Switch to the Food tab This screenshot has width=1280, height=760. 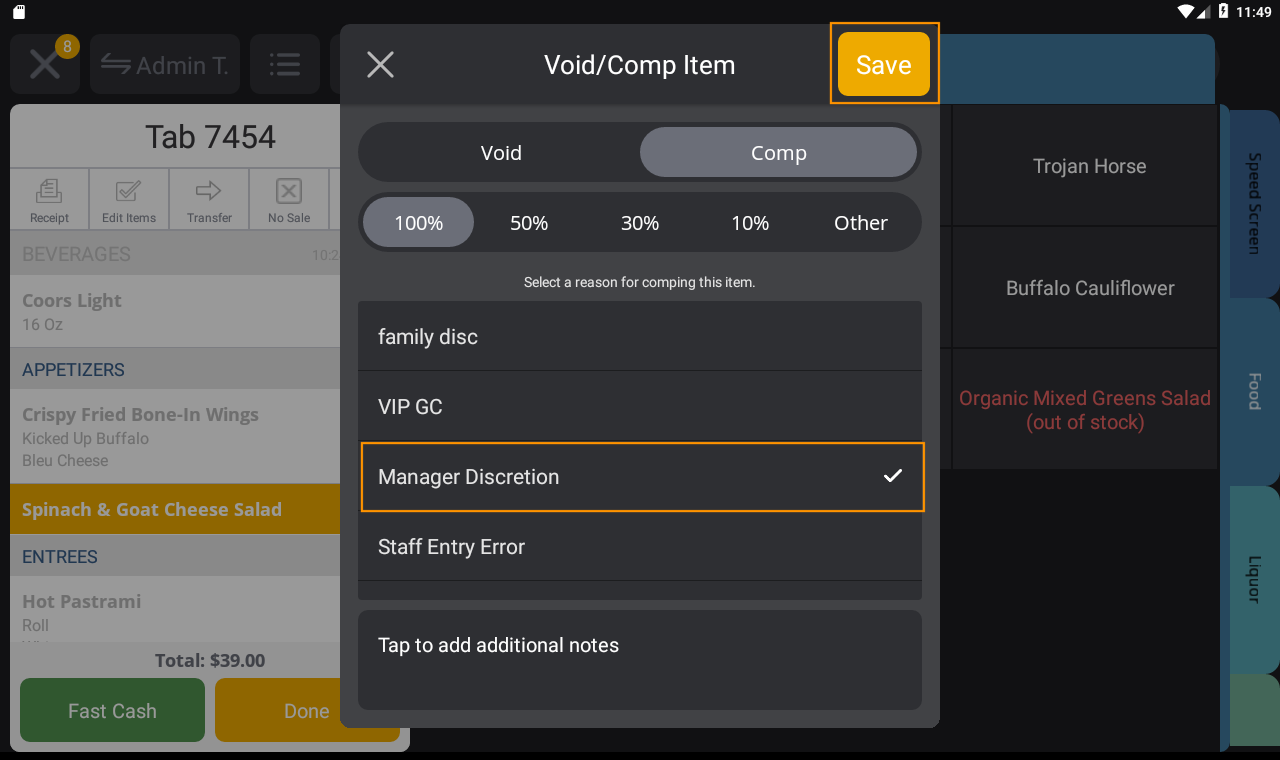click(1253, 393)
